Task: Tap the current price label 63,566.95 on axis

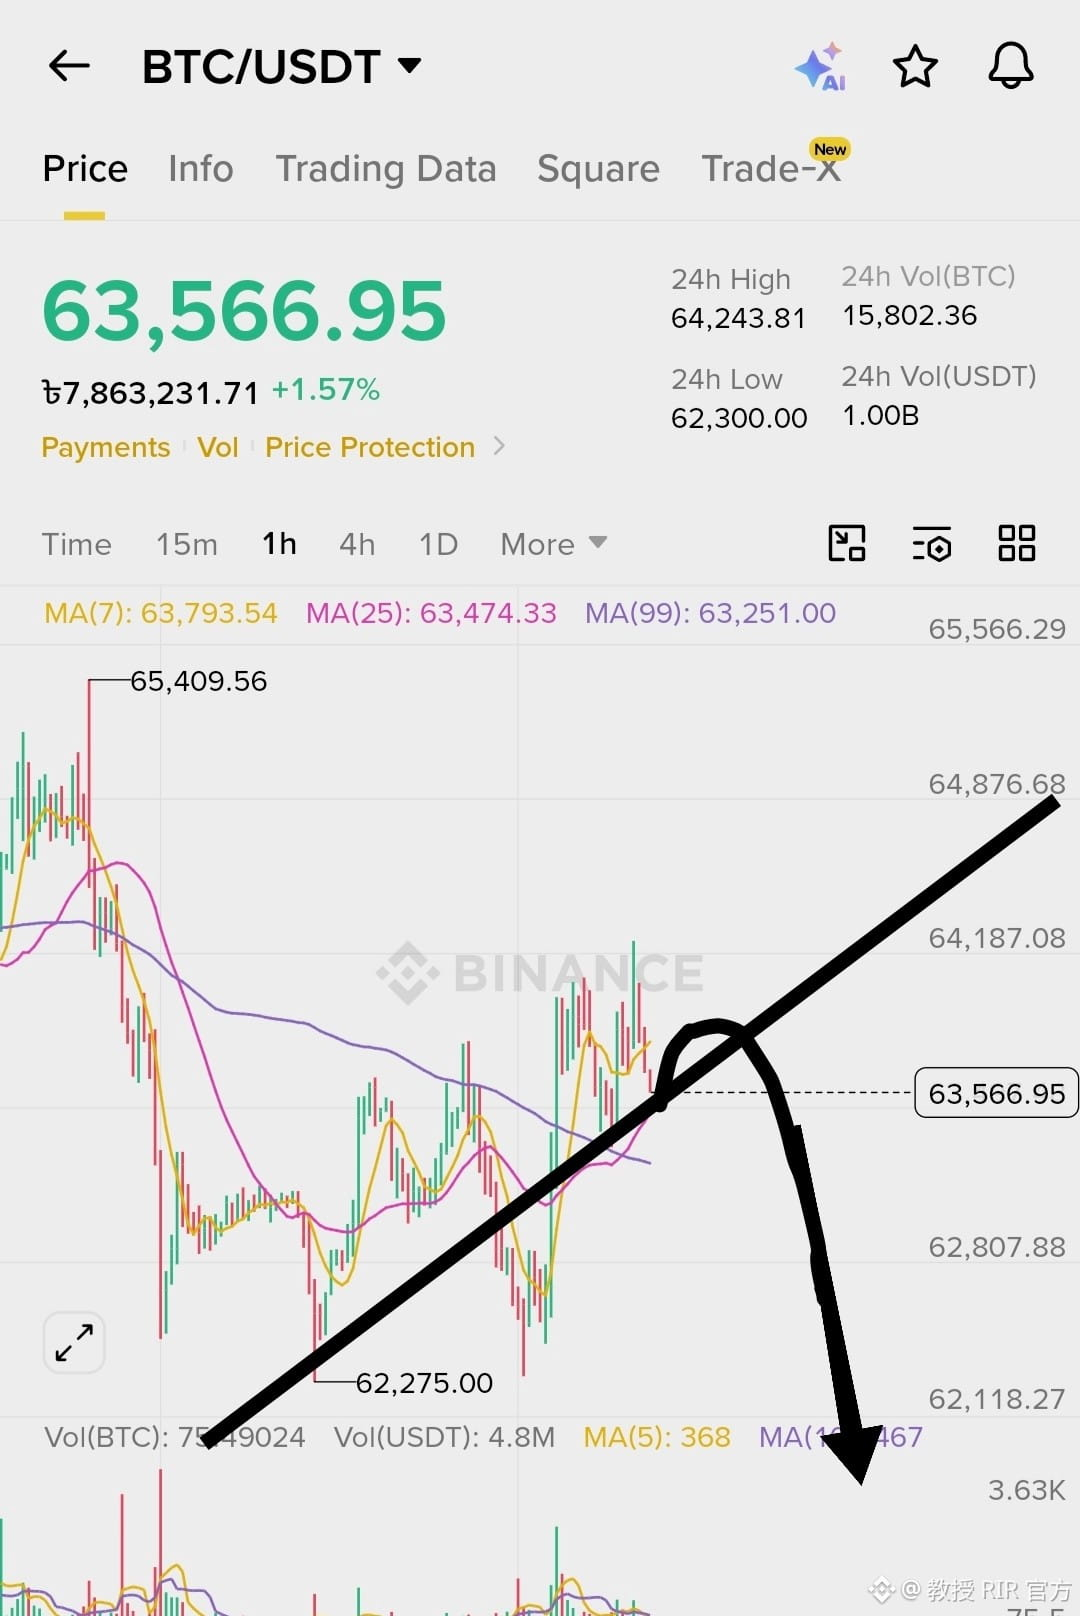Action: (x=997, y=1093)
